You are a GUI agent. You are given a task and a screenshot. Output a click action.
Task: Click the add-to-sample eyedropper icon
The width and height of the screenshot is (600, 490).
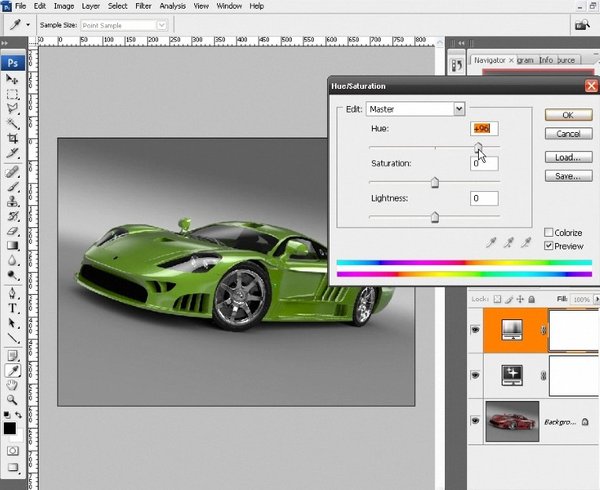[508, 241]
